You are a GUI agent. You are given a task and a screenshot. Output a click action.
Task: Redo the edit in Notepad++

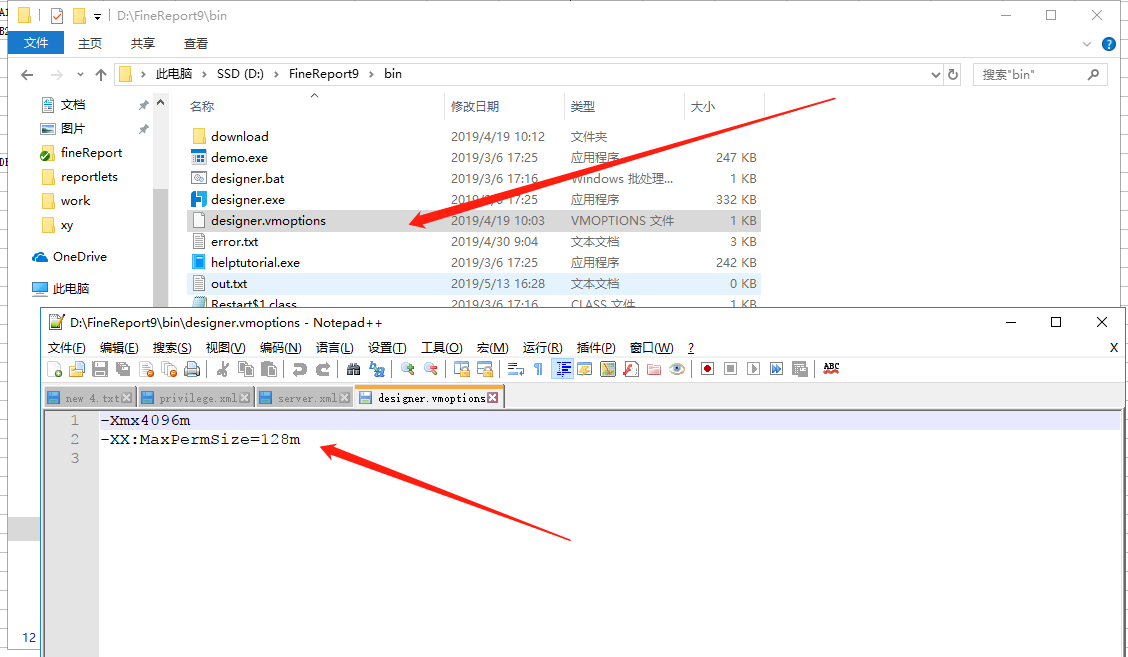[x=323, y=369]
